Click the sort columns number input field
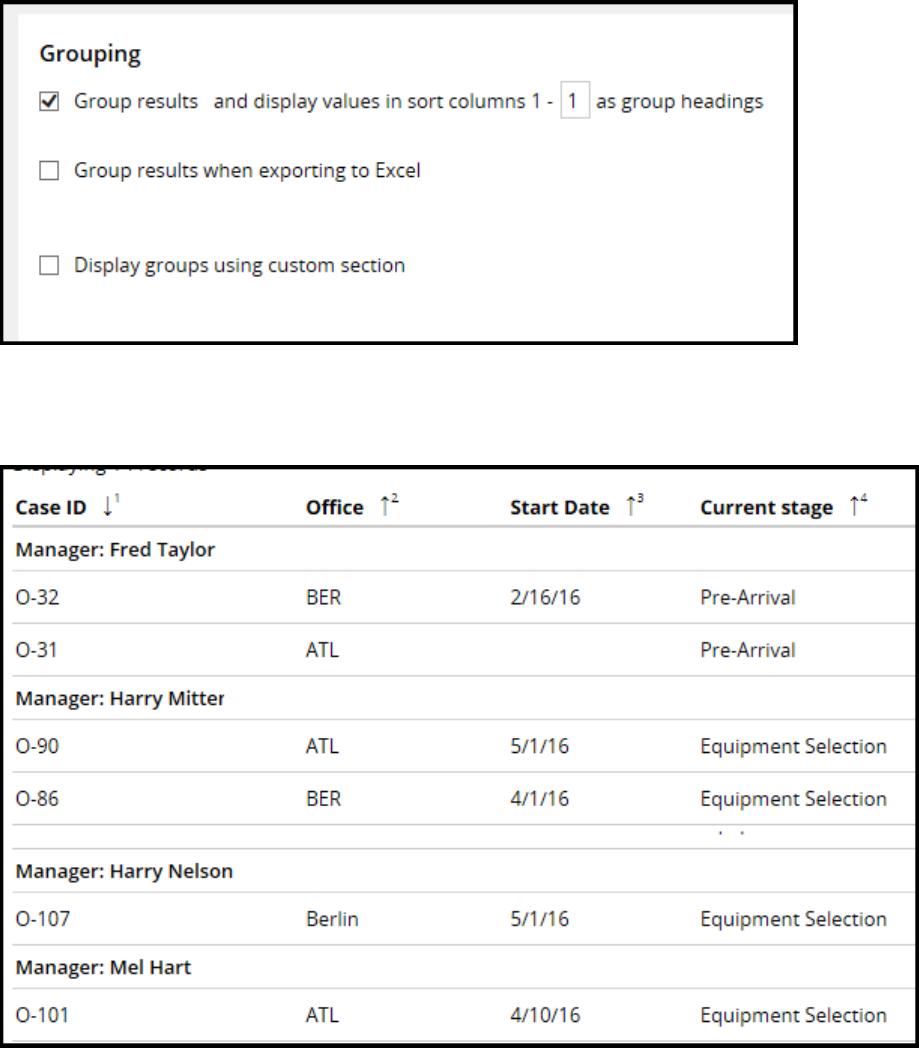 (x=574, y=102)
